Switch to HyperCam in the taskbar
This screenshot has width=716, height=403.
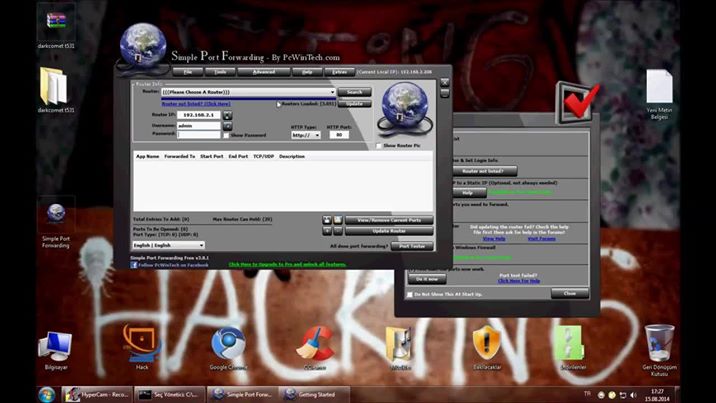coord(97,394)
